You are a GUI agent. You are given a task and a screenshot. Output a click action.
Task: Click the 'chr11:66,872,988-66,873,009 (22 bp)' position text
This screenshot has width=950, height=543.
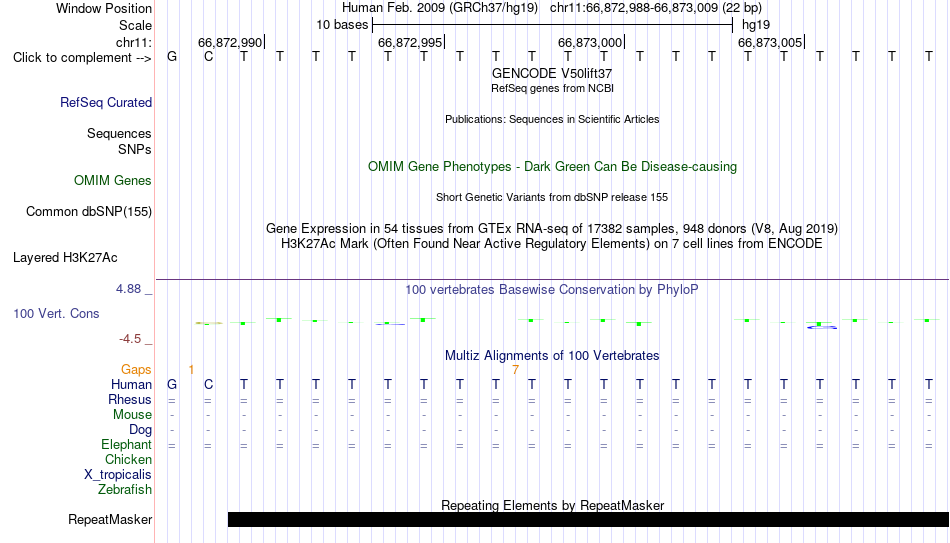click(x=656, y=8)
